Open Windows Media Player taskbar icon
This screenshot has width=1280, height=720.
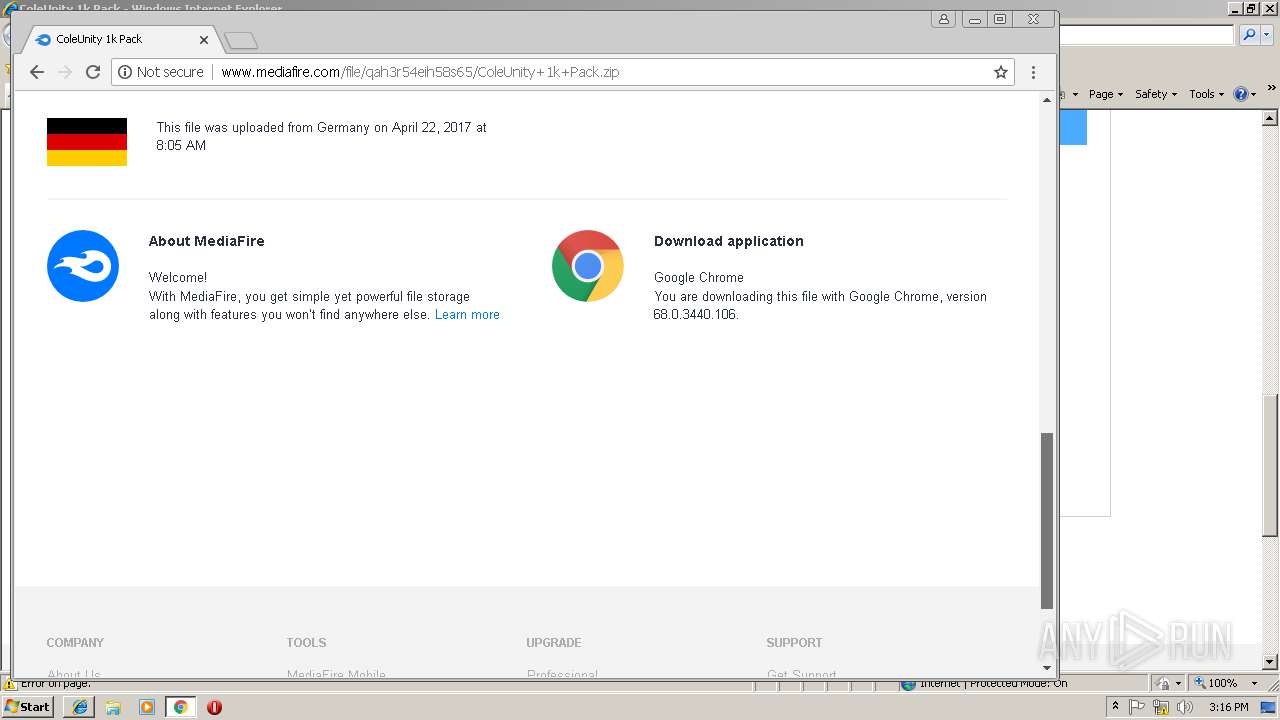[x=147, y=707]
